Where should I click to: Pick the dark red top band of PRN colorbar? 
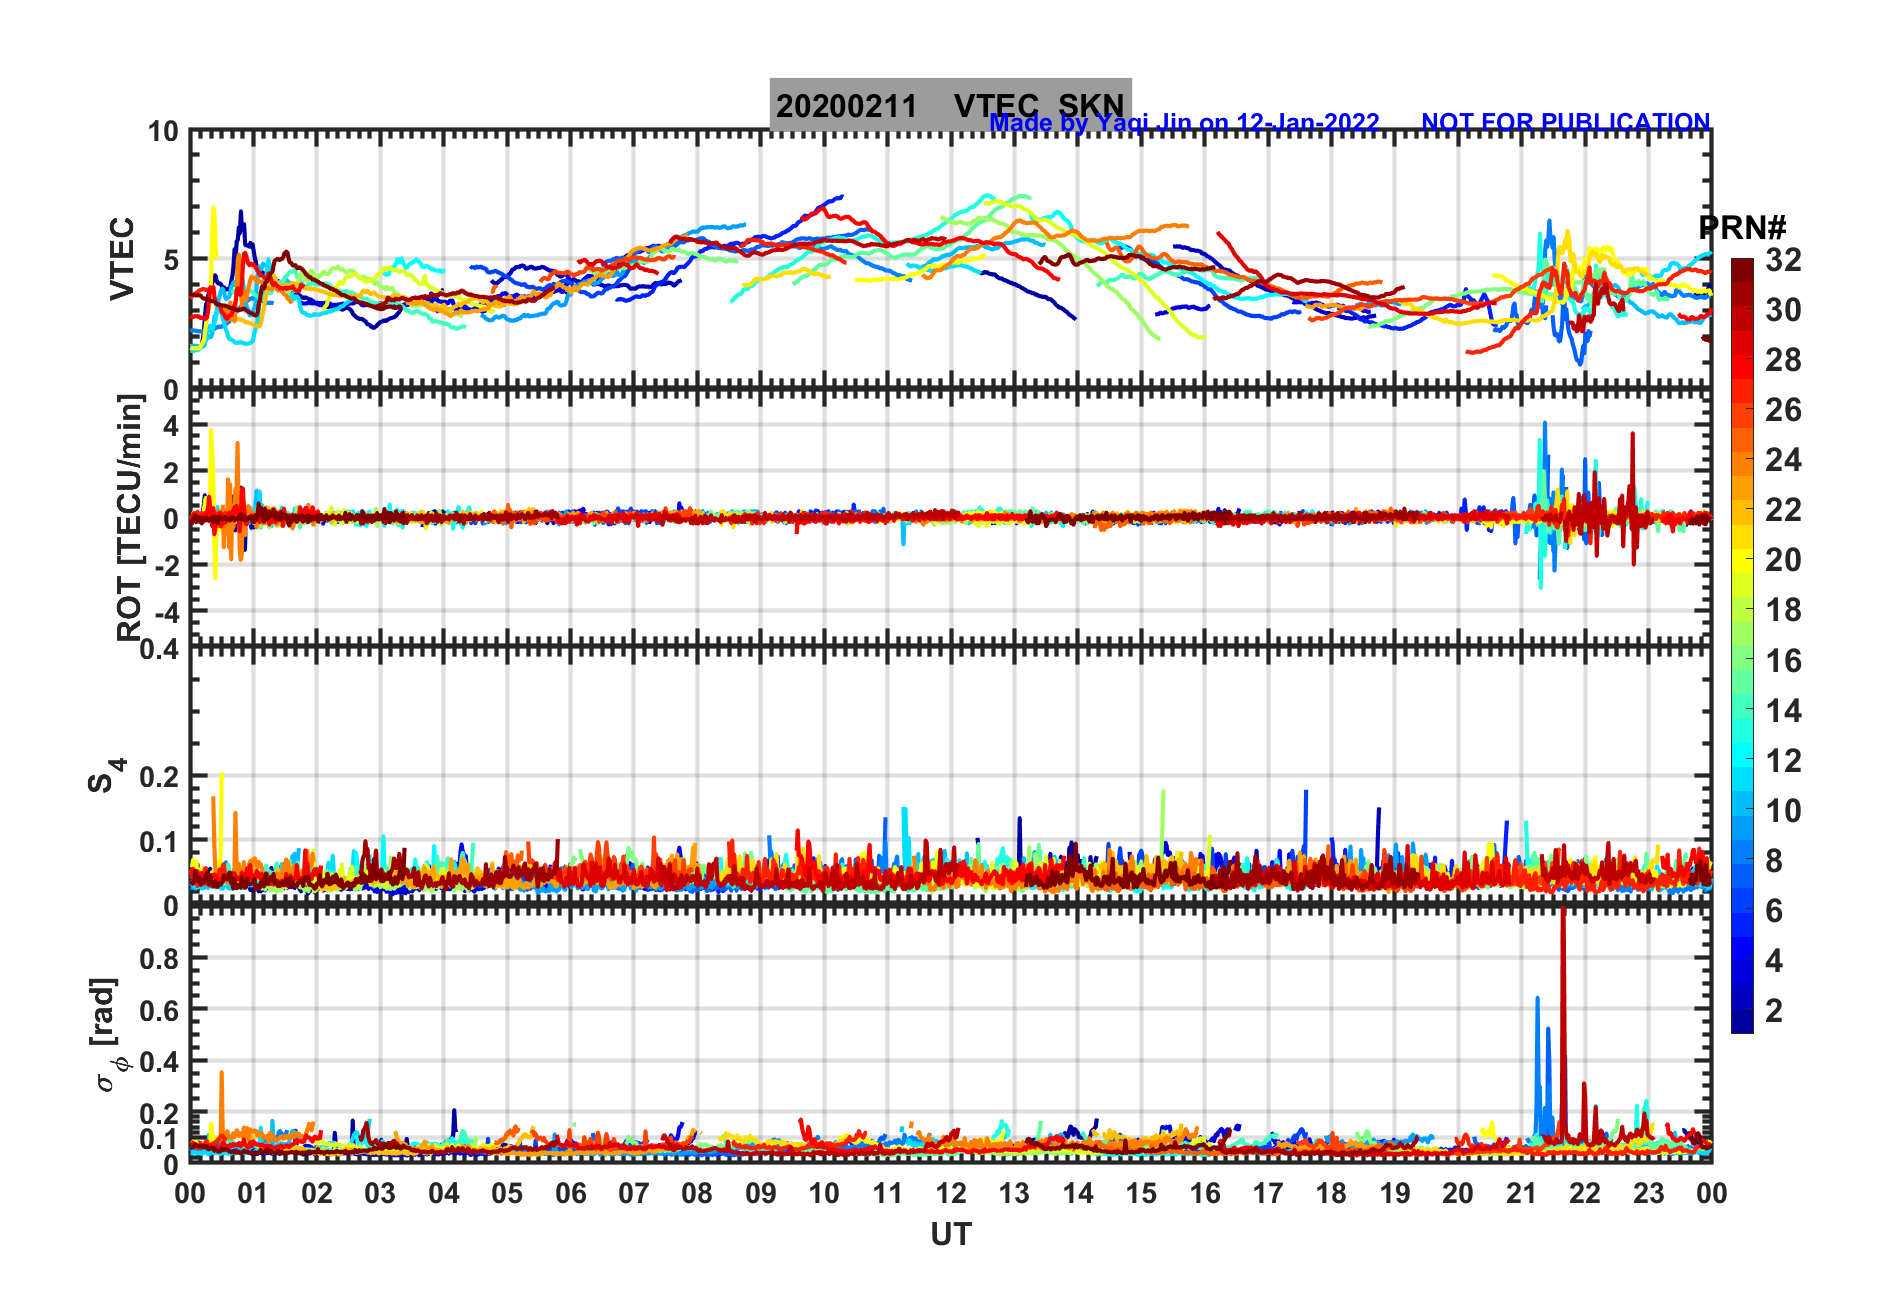pos(1742,271)
